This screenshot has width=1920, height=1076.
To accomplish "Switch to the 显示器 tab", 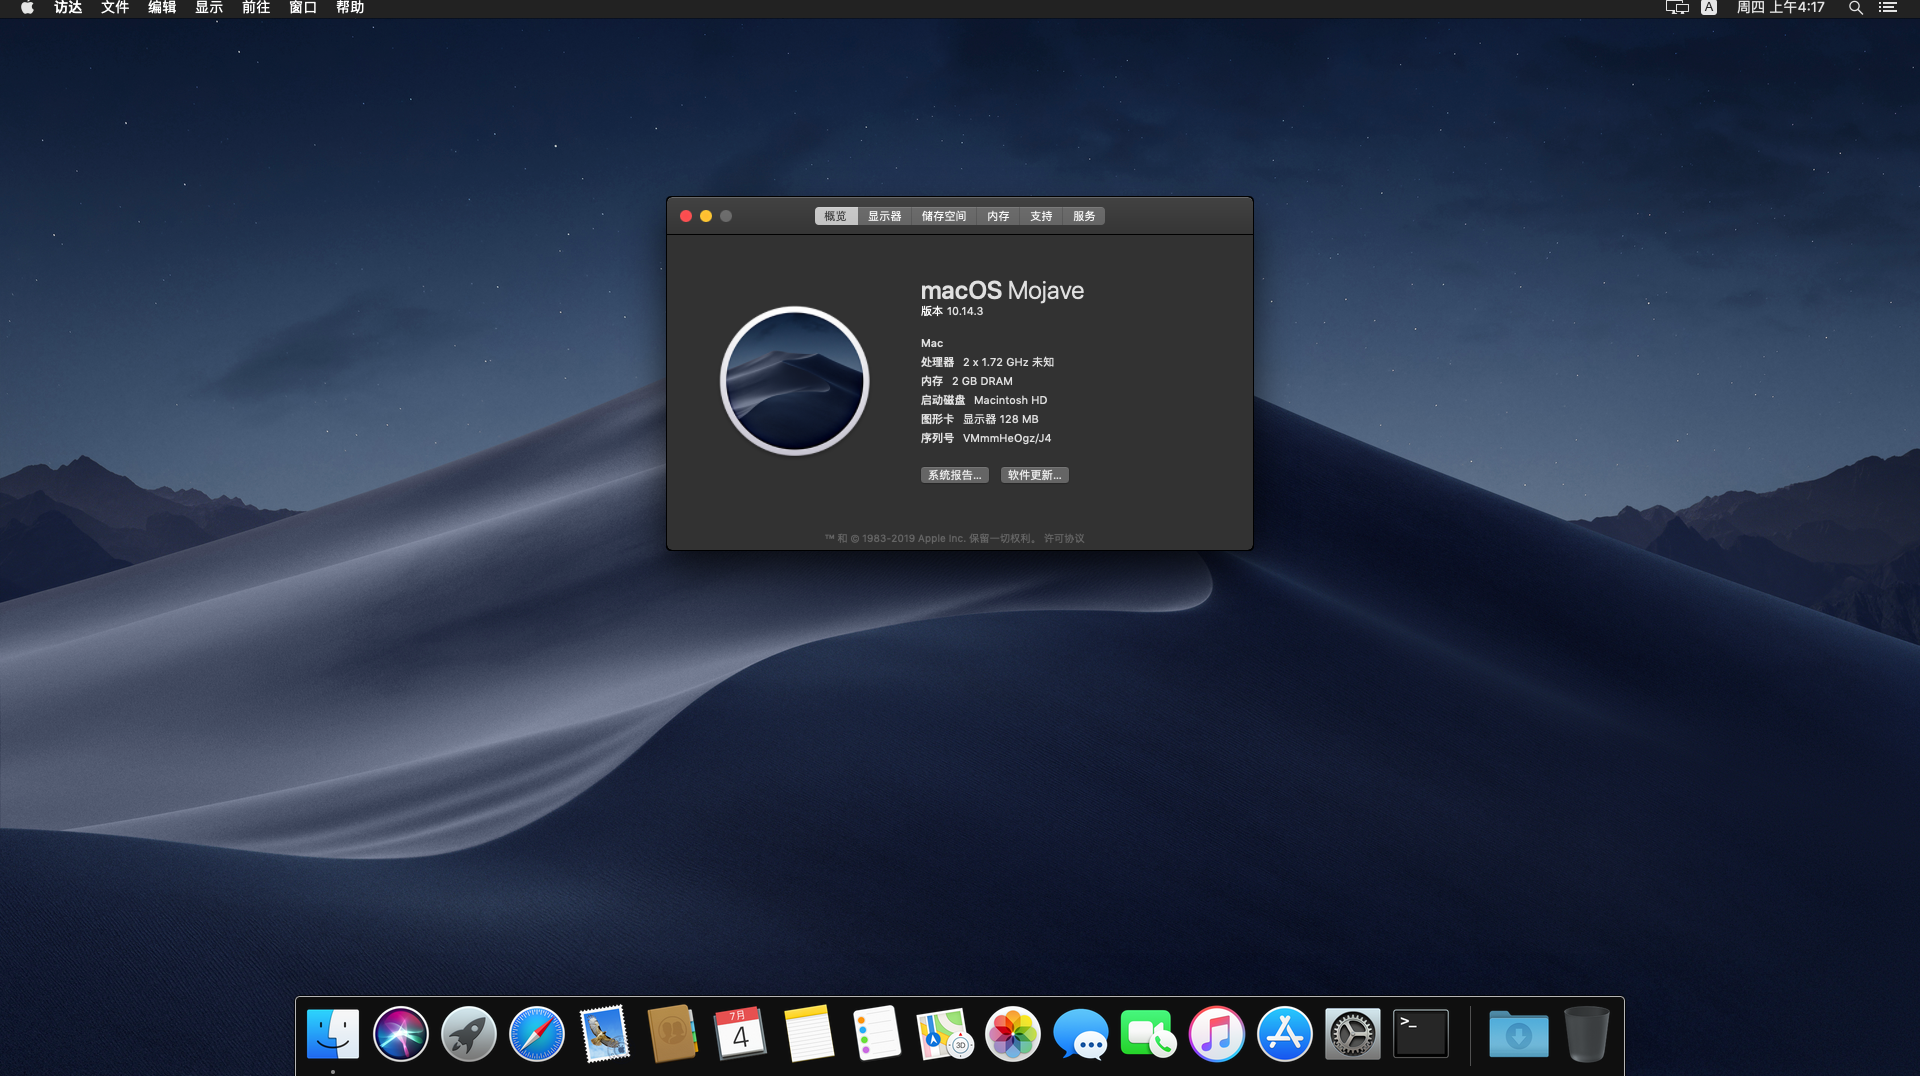I will (884, 216).
